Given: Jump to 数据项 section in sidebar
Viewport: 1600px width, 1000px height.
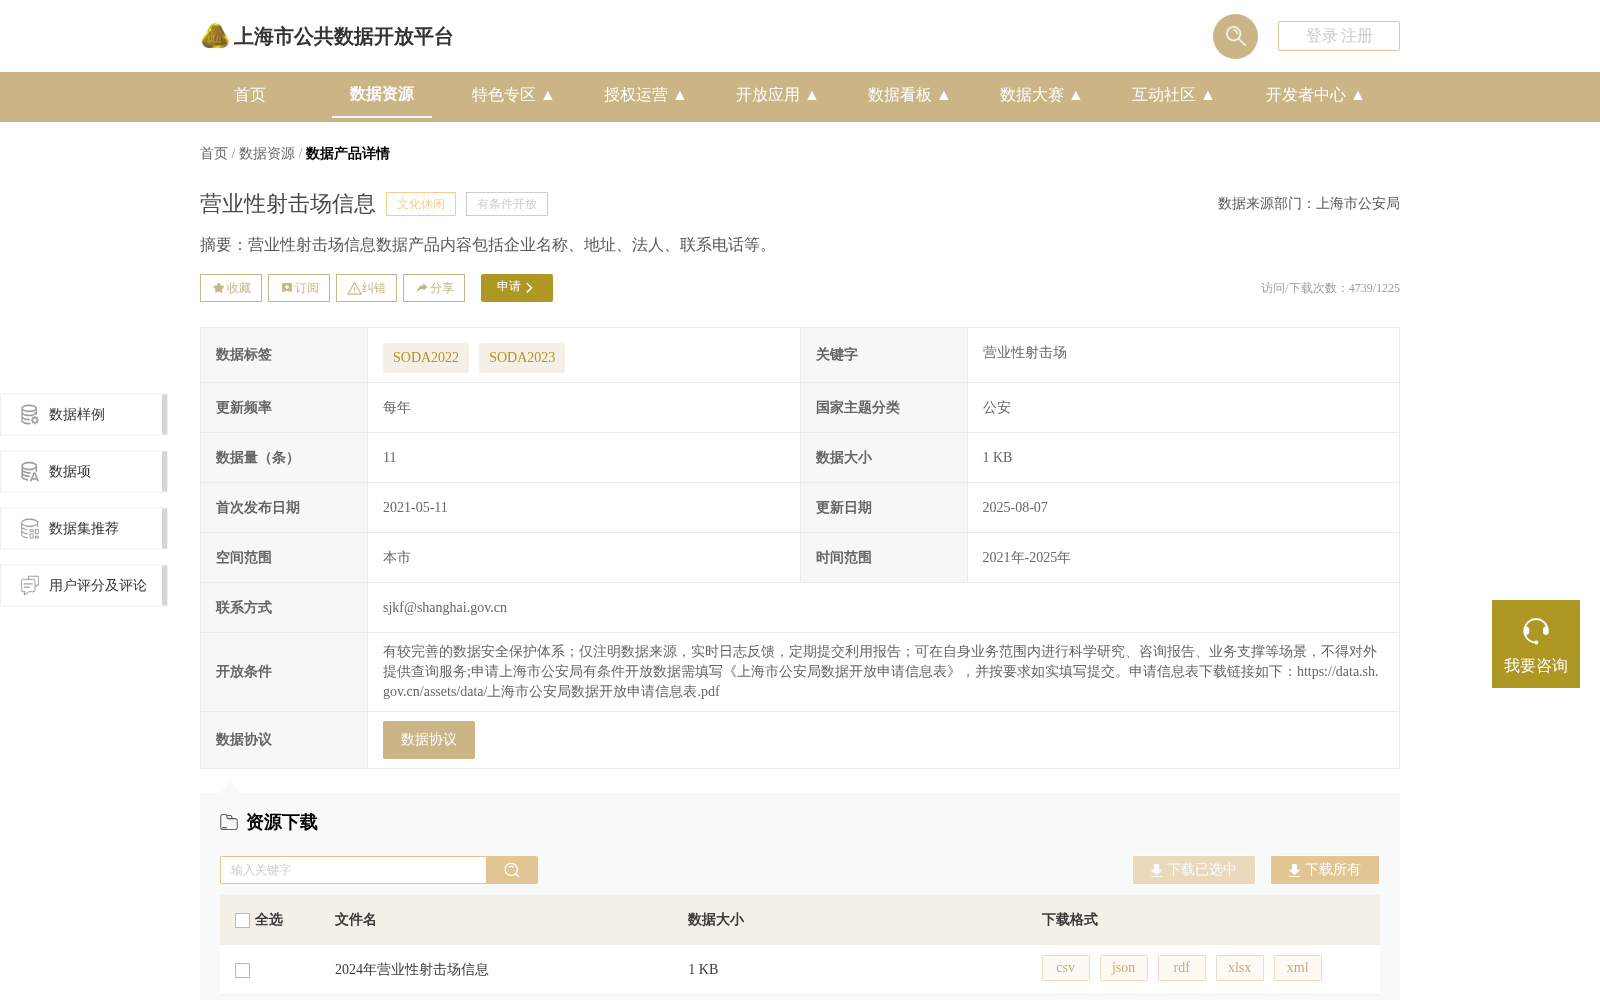Looking at the screenshot, I should (x=83, y=472).
